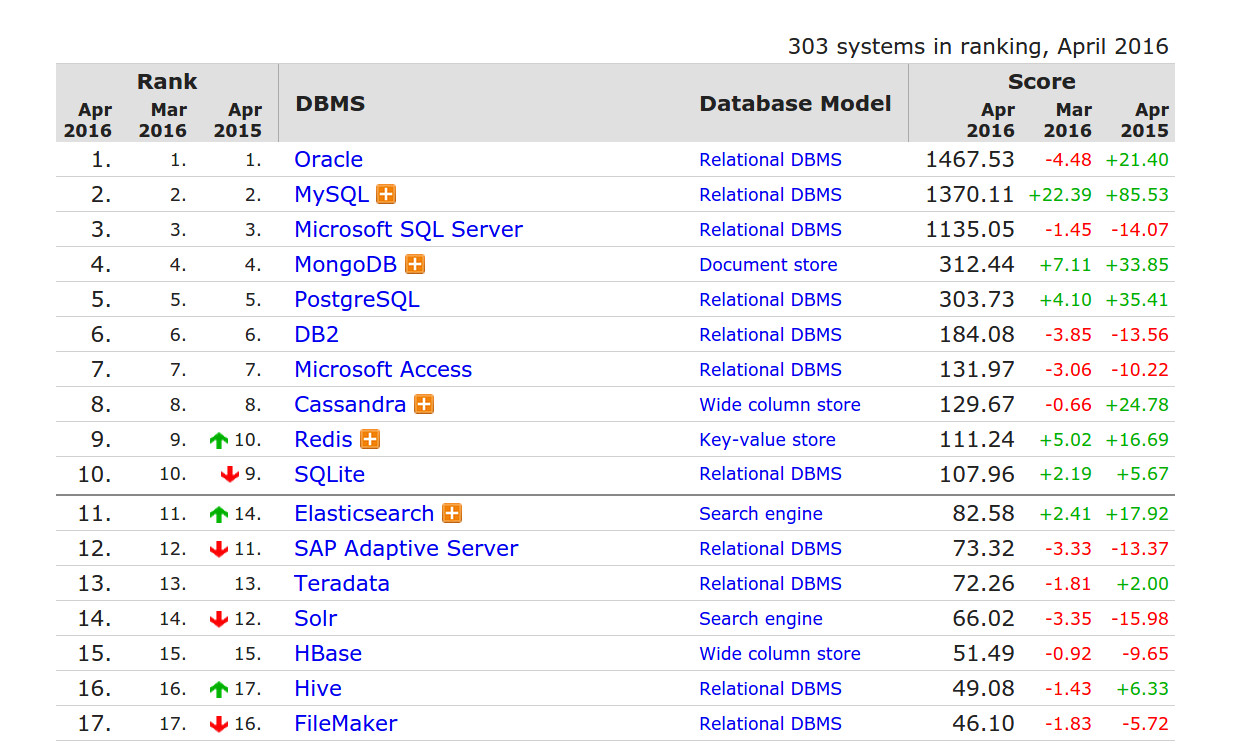Screen dimensions: 1237x749
Task: Click Redis's score 111.24
Action: tap(977, 440)
